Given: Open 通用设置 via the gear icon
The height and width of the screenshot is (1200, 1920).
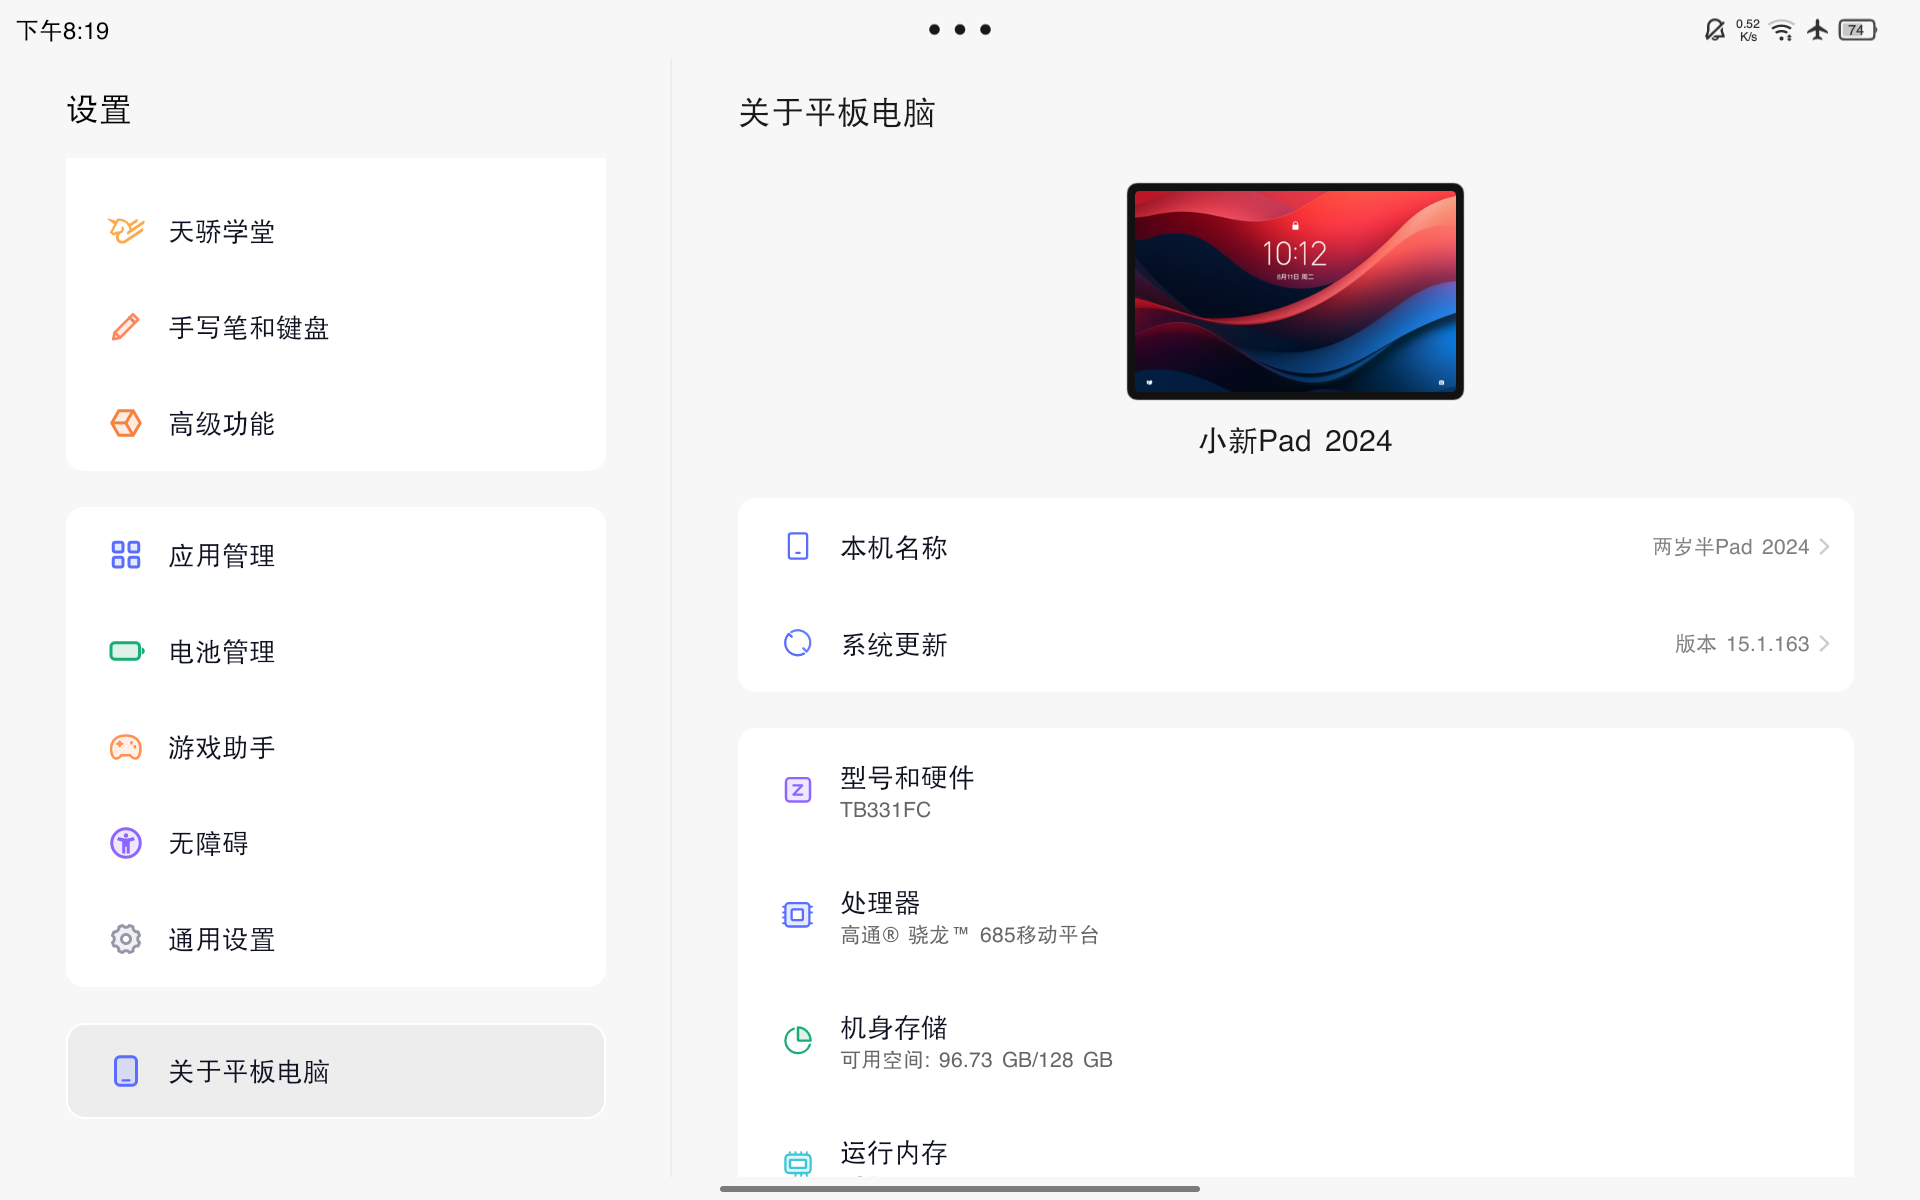Looking at the screenshot, I should 125,939.
